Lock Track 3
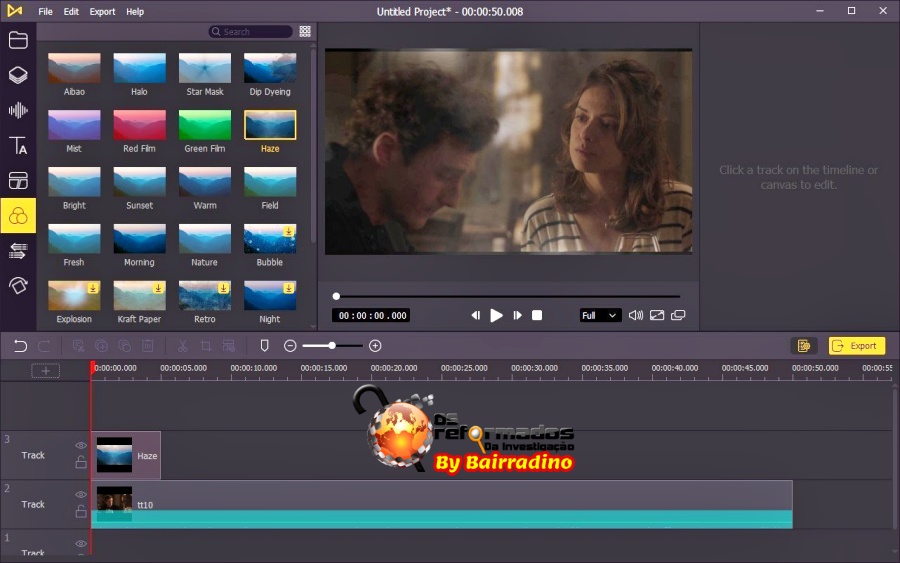This screenshot has width=900, height=563. 81,461
